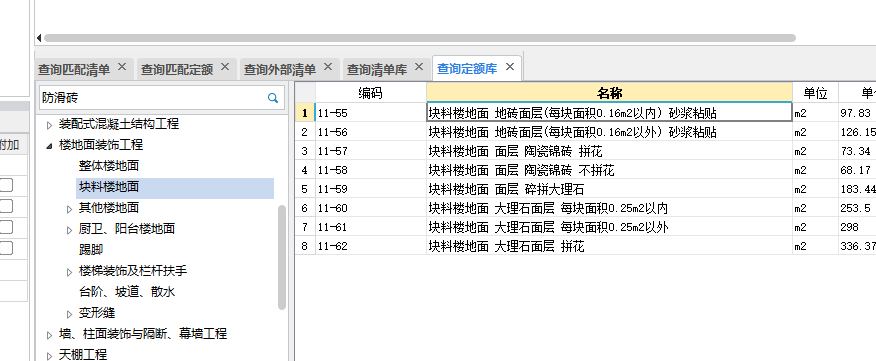The image size is (876, 361).
Task: Select the 其他楼地面 tree label
Action: pyautogui.click(x=109, y=208)
